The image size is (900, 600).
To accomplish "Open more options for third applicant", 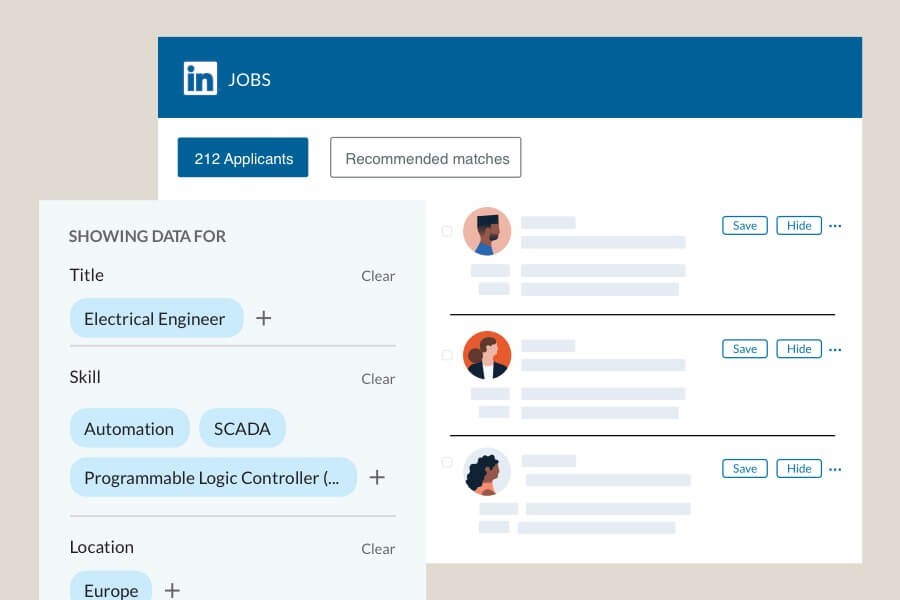I will click(835, 469).
